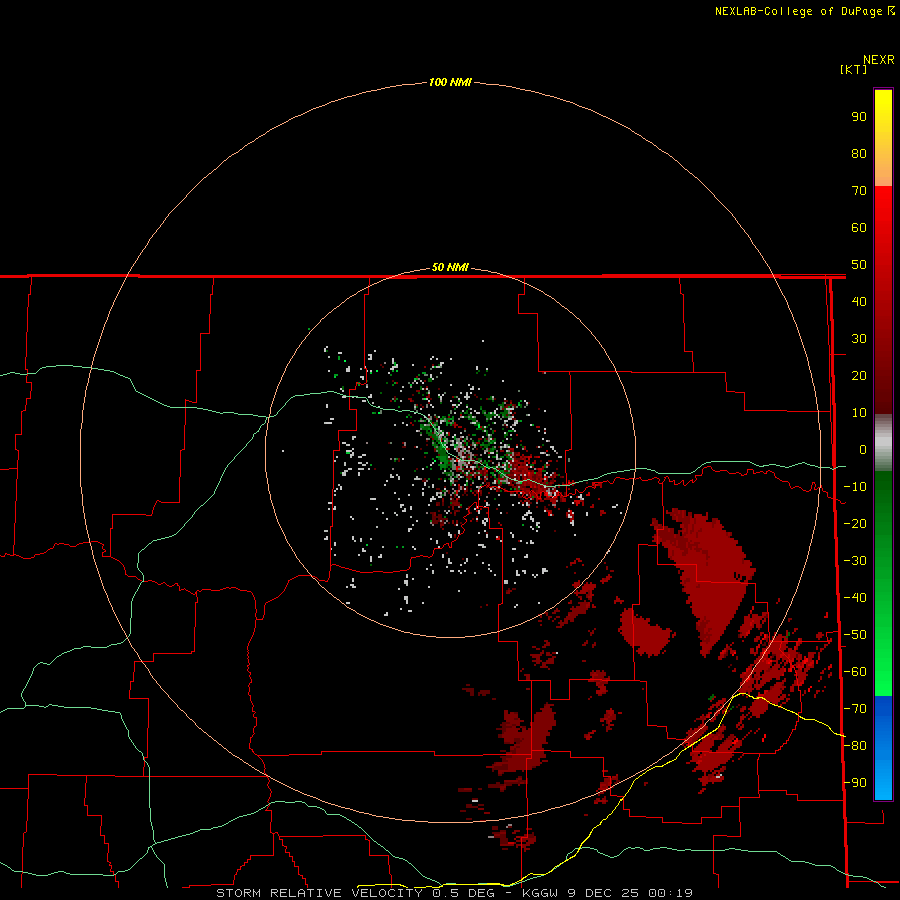Click the -60 knot scale label
The width and height of the screenshot is (900, 900).
click(855, 672)
